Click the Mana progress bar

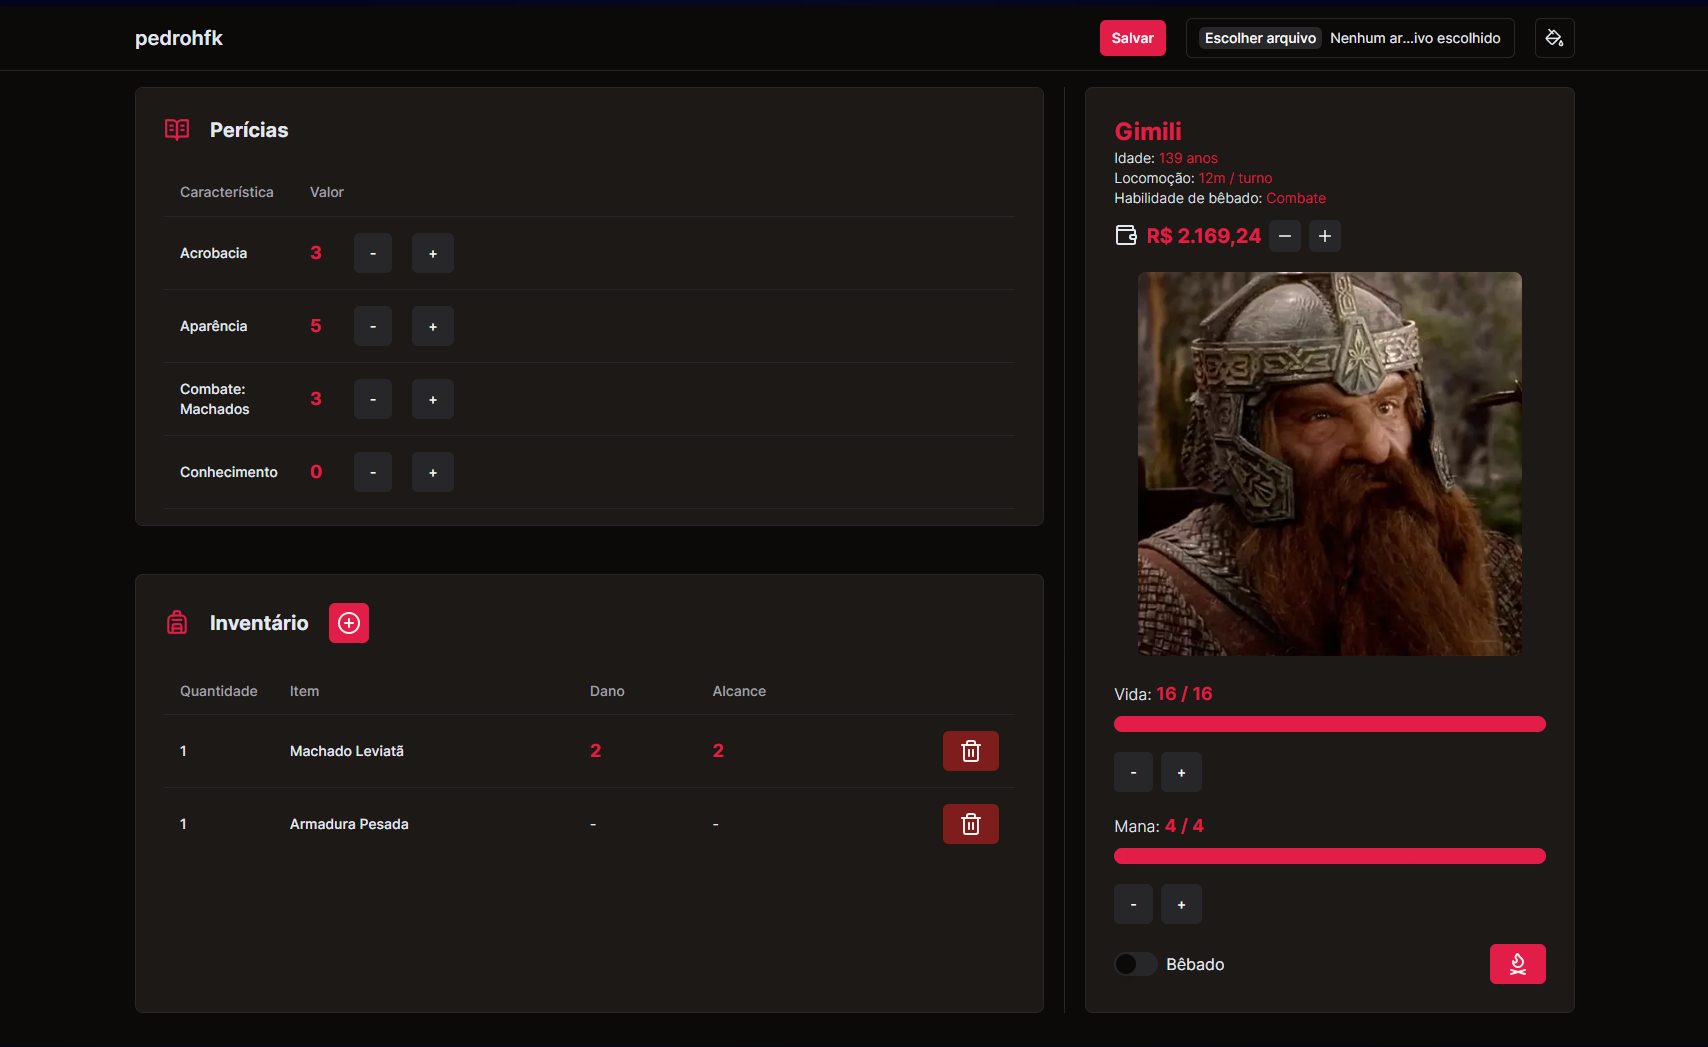1330,856
